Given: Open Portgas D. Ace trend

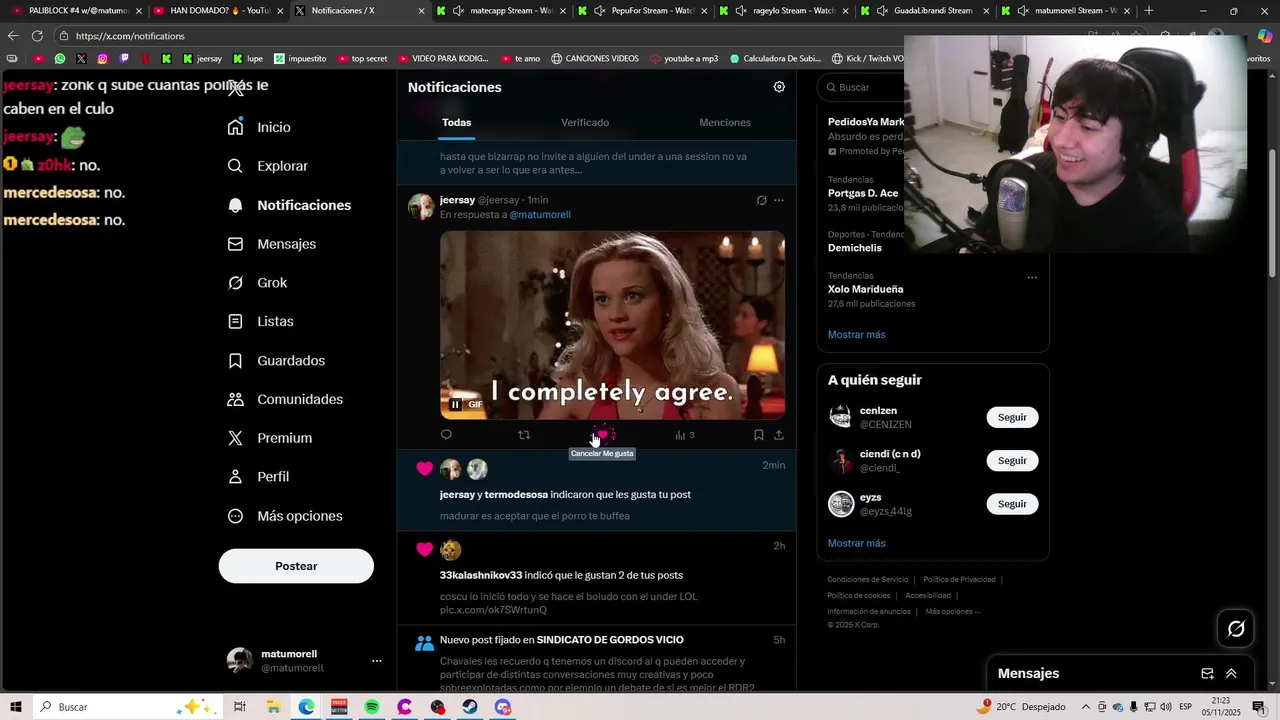Looking at the screenshot, I should (x=862, y=193).
